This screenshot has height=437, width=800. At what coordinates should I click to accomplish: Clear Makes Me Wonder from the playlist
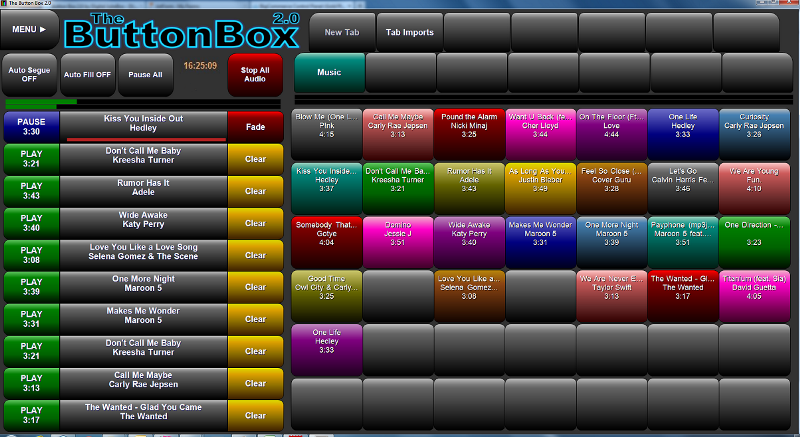point(255,319)
